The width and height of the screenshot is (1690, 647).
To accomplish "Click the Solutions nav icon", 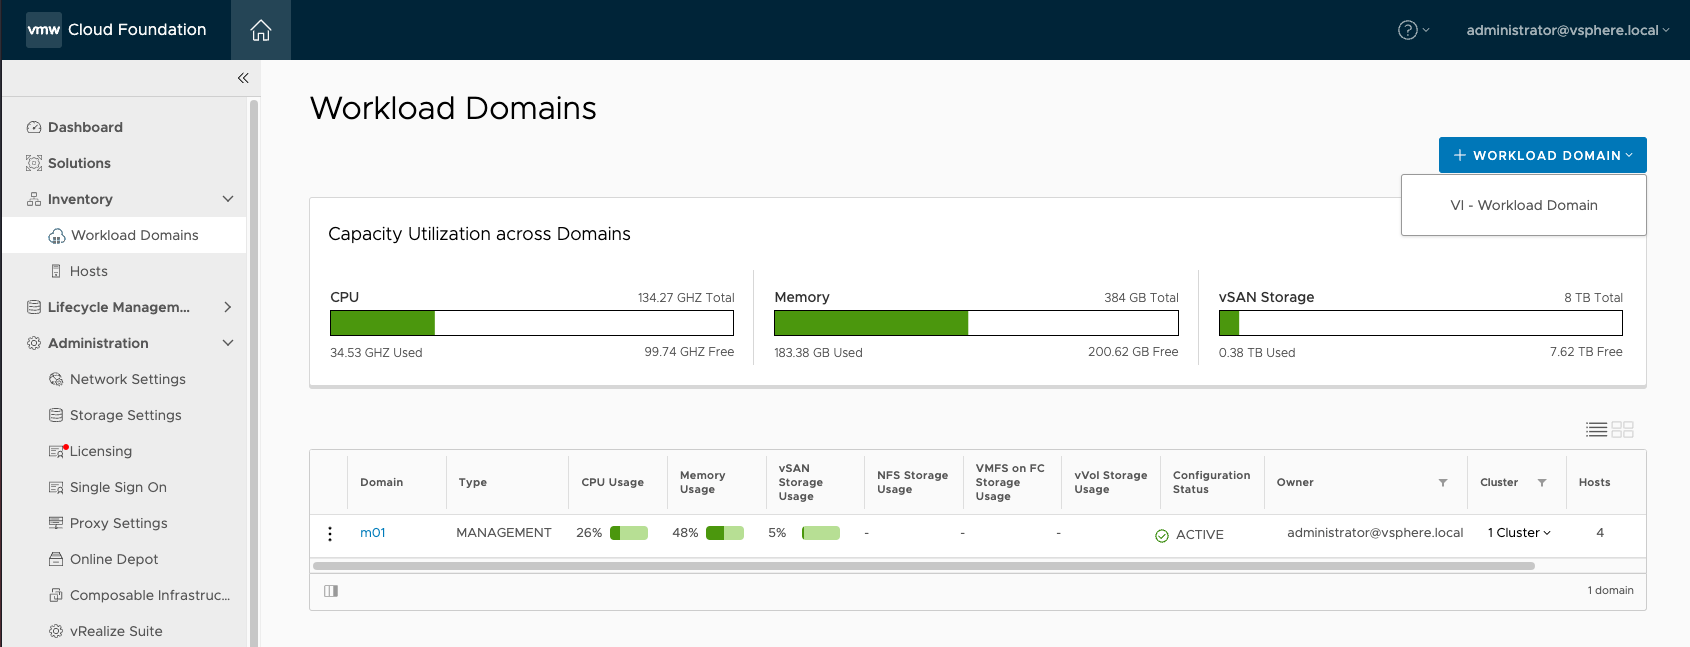I will 34,163.
